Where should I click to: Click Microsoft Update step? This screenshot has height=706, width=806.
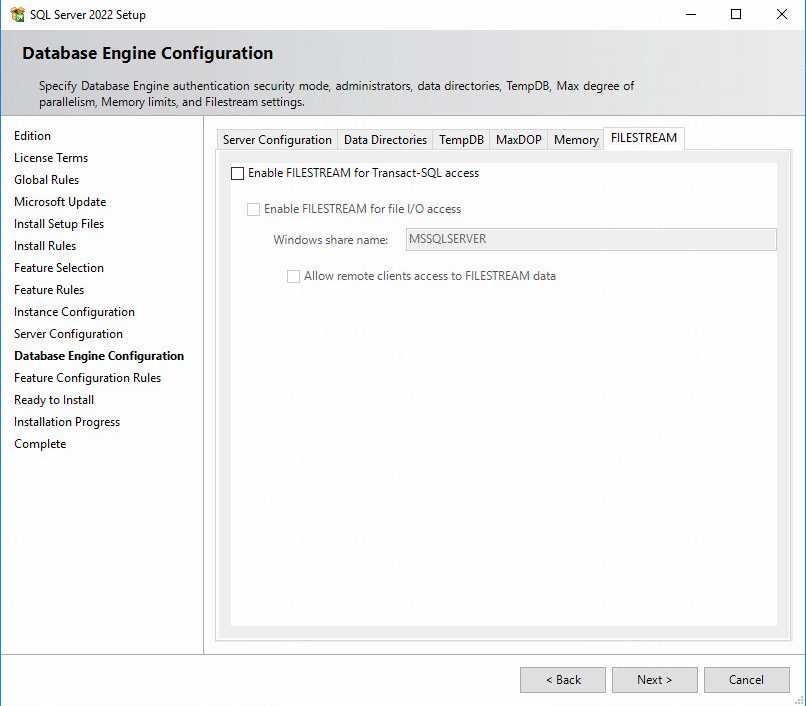coord(60,202)
